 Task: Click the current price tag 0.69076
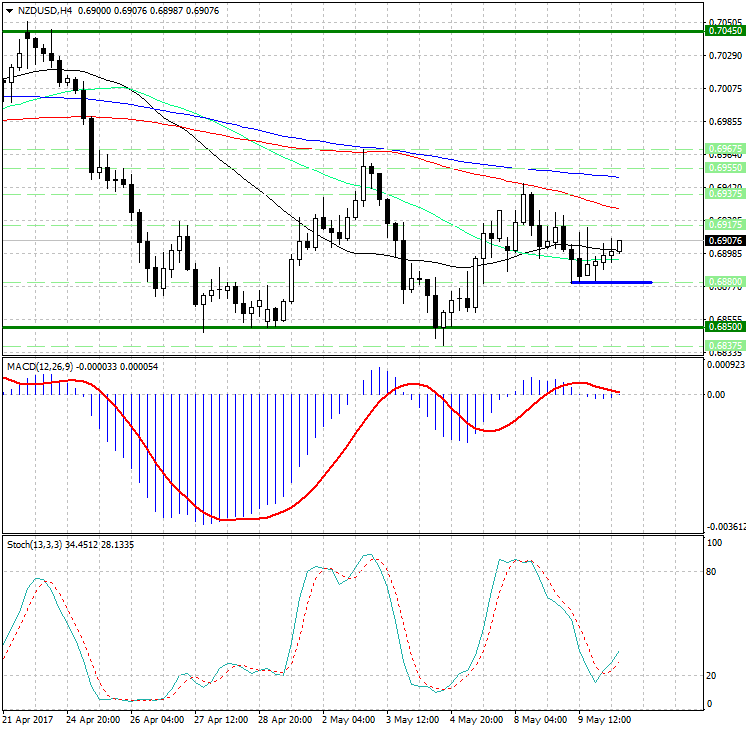(x=724, y=241)
